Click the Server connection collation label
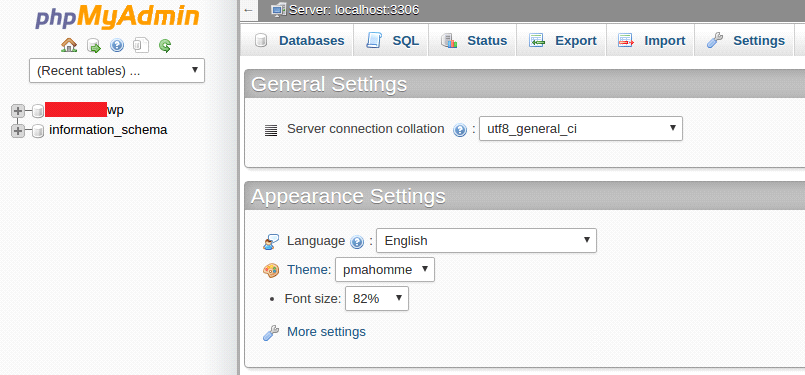805x375 pixels. [x=366, y=129]
